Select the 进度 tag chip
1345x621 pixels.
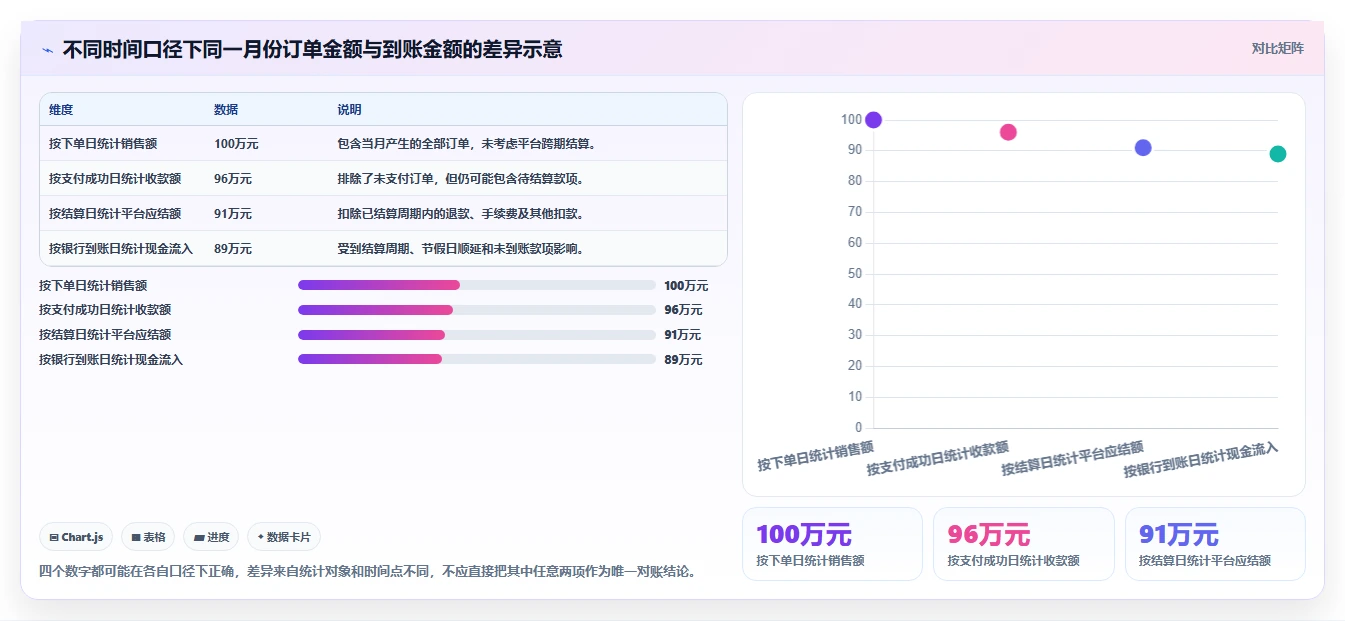coord(211,537)
